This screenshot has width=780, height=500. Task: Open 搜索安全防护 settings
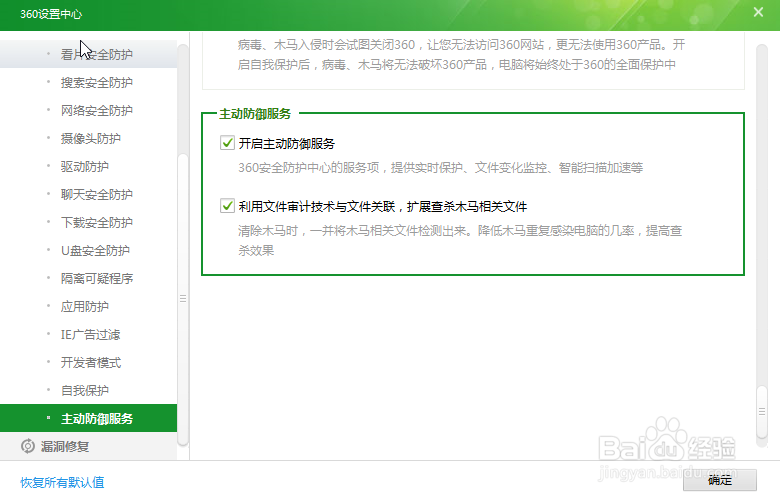tap(89, 82)
